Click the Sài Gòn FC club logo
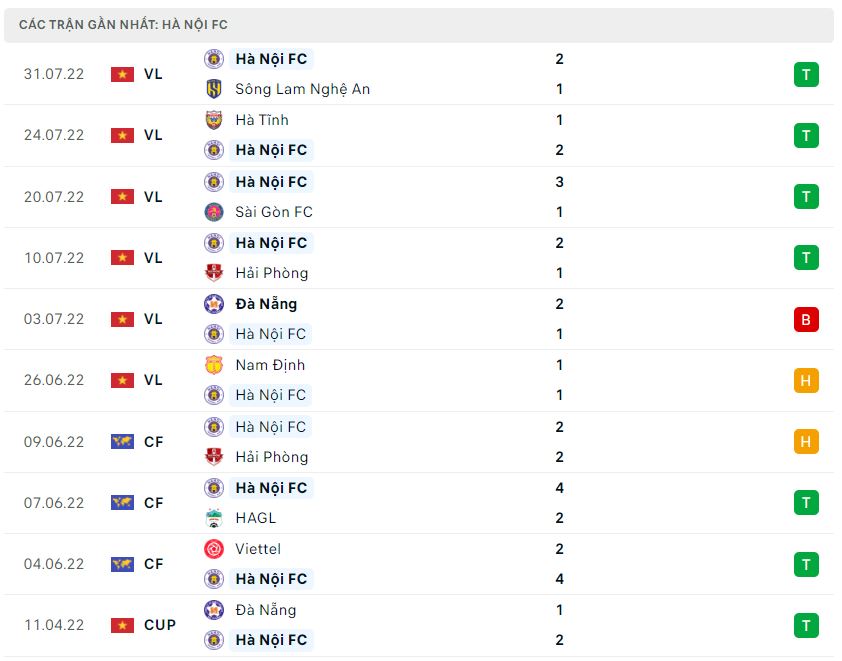The height and width of the screenshot is (661, 842). coord(214,212)
